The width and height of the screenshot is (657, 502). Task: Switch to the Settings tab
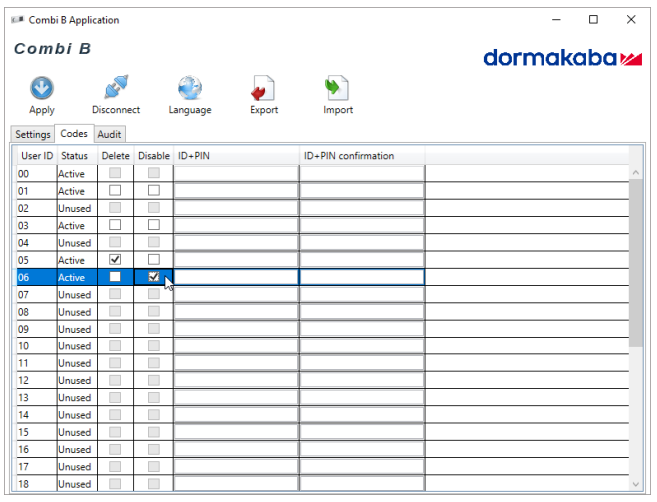click(x=33, y=134)
